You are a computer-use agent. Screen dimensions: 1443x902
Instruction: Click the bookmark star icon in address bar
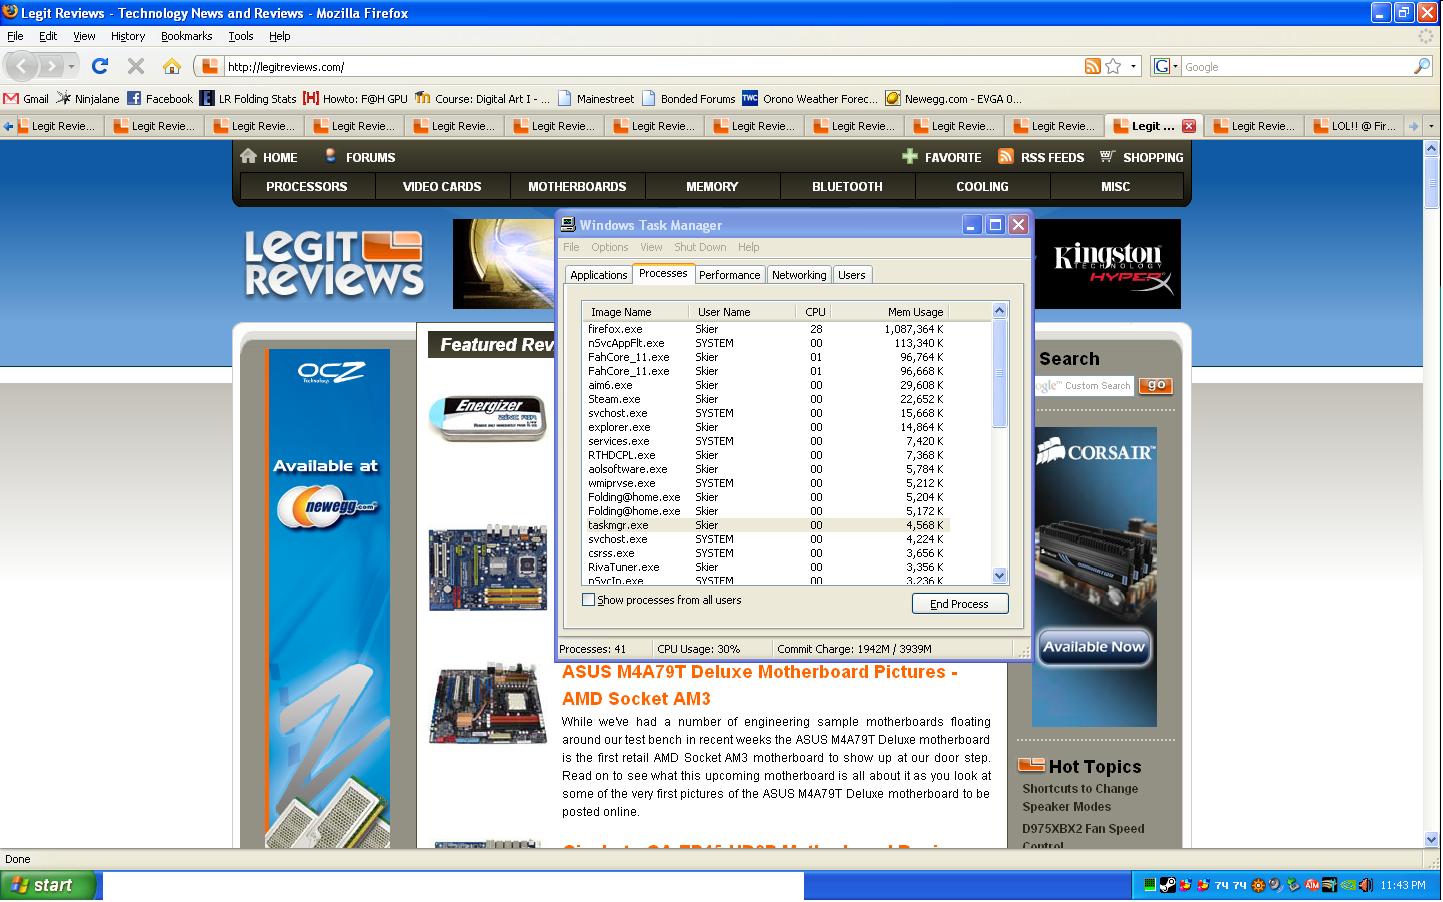coord(1113,66)
